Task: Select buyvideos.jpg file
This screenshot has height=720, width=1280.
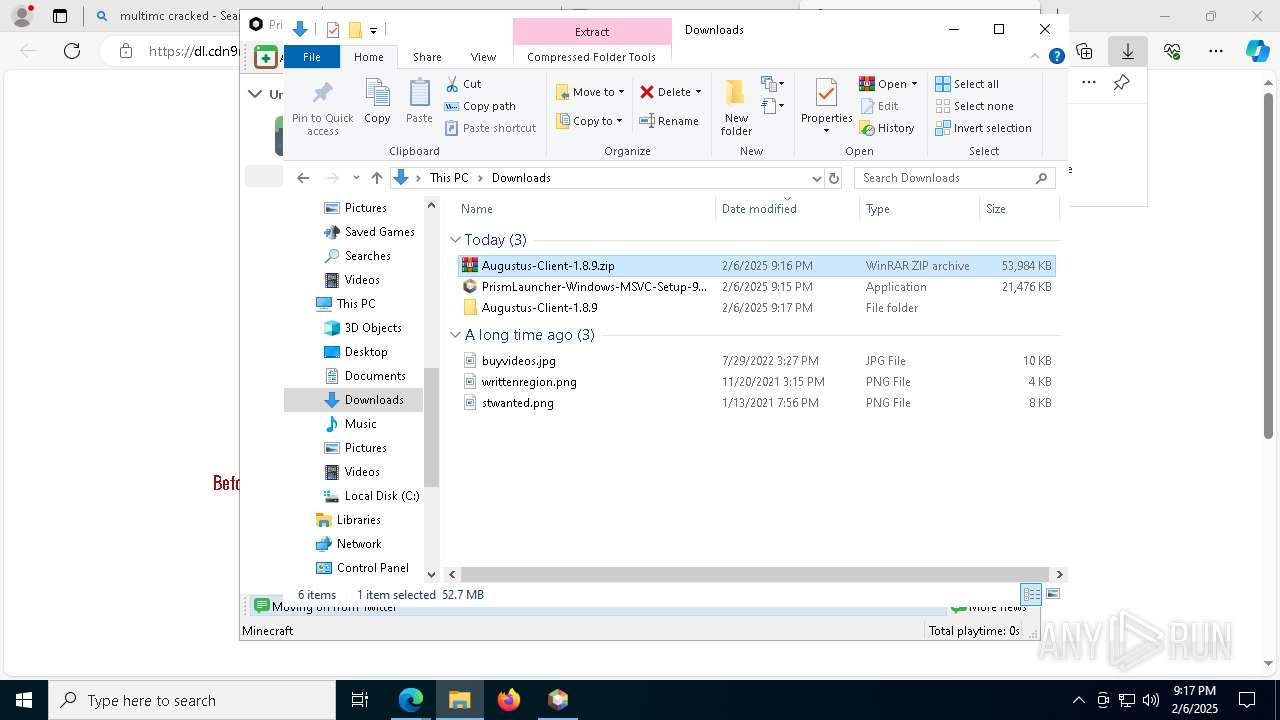Action: 756,361
